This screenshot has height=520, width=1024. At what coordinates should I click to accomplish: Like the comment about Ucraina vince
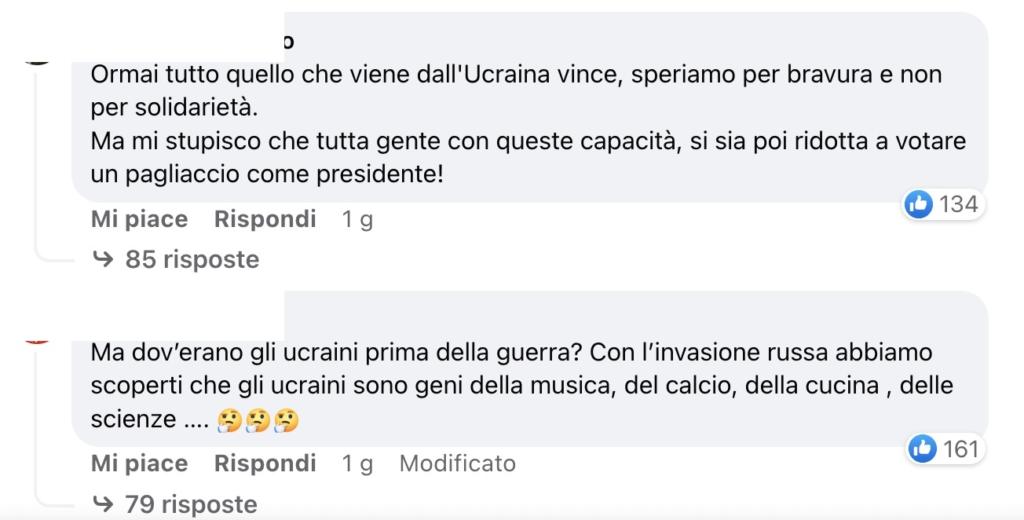point(139,219)
